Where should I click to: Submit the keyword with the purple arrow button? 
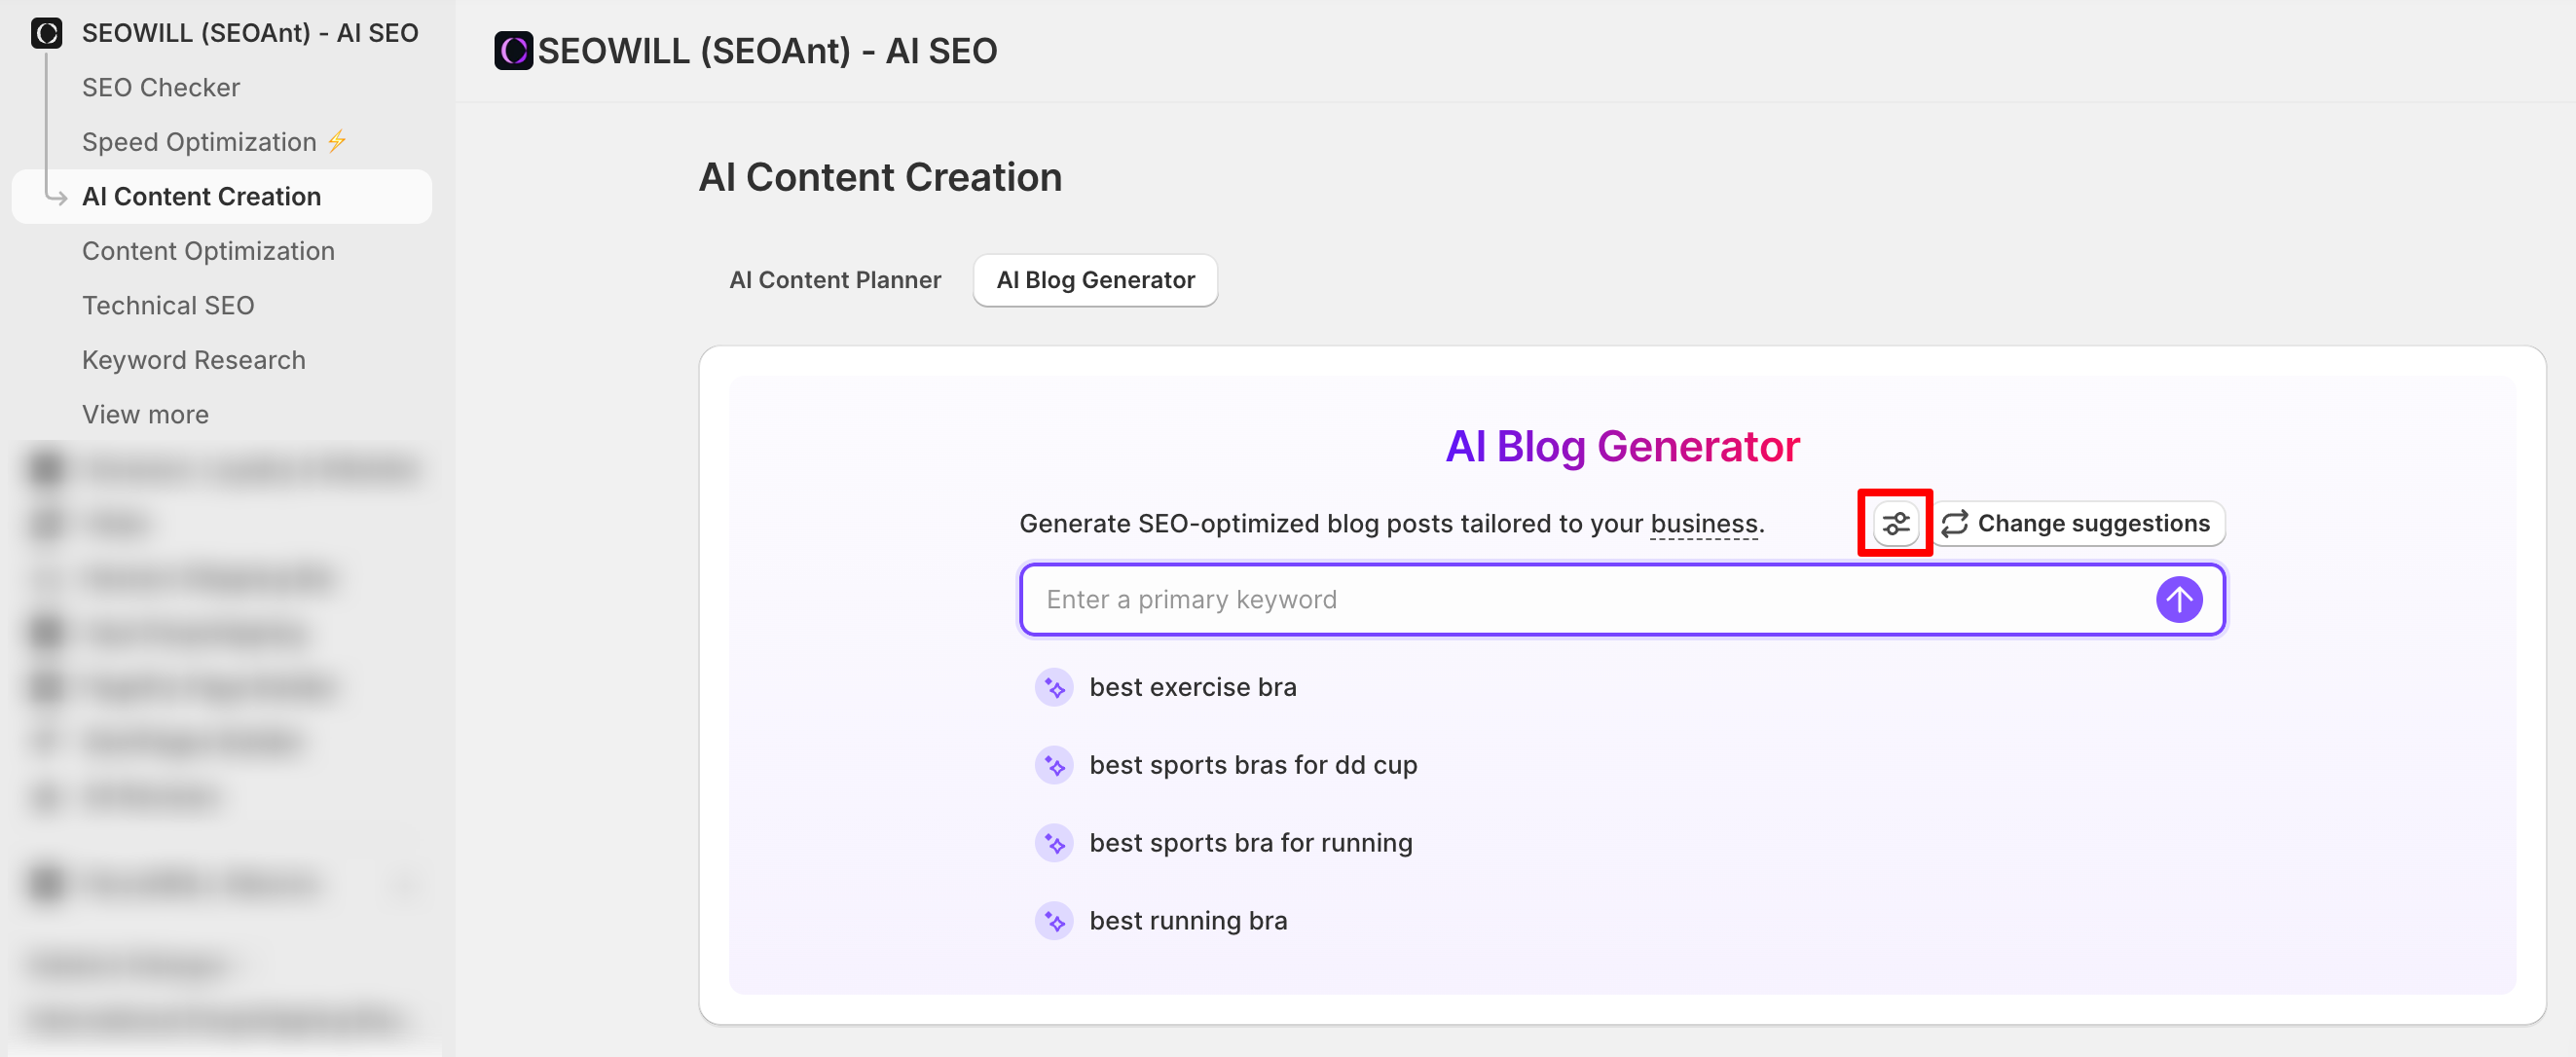[2178, 599]
